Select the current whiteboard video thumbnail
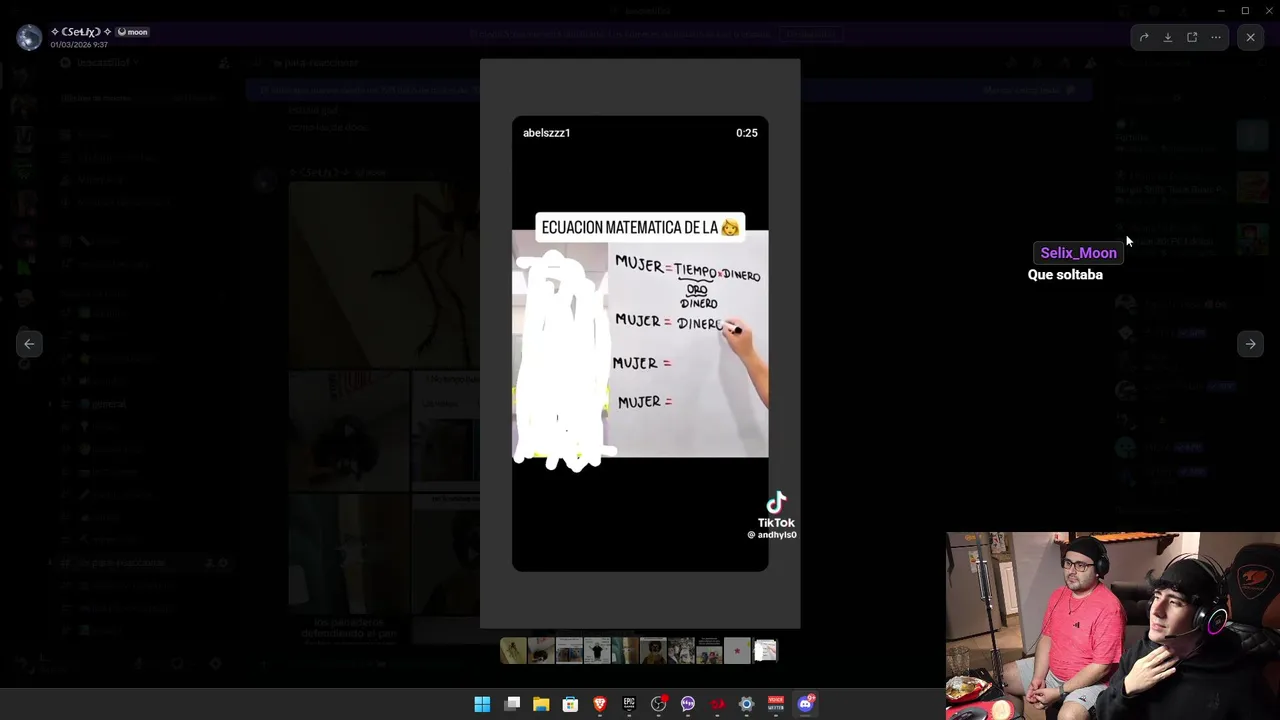1280x720 pixels. pyautogui.click(x=765, y=652)
